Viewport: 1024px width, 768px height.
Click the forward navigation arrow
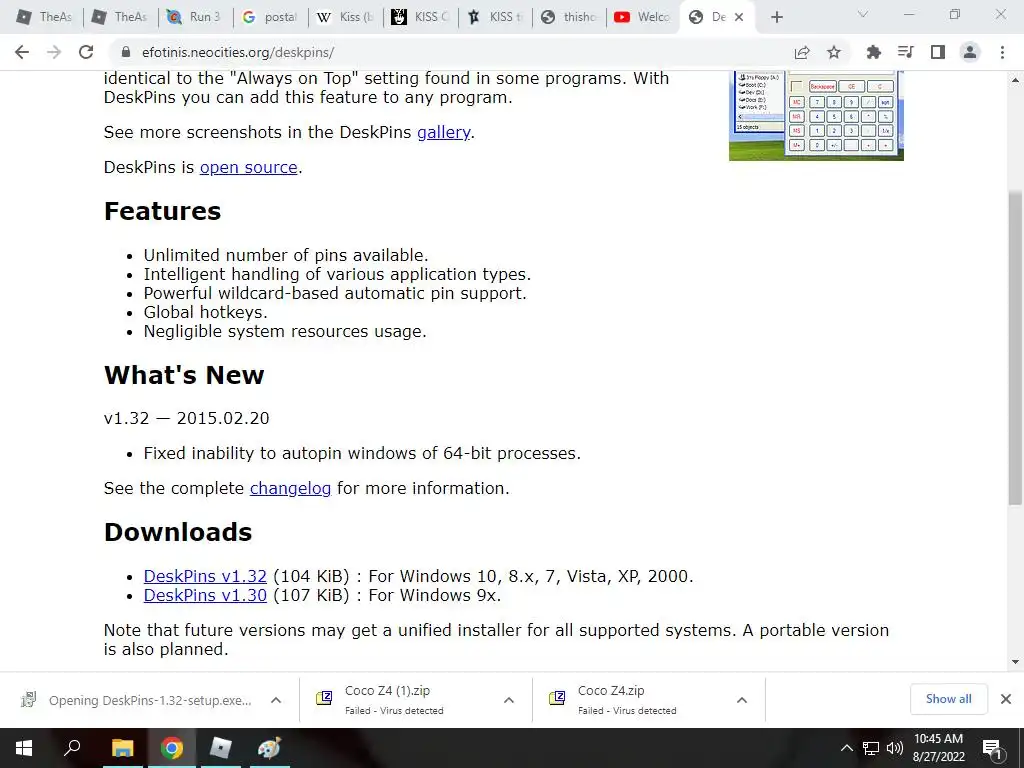[54, 52]
